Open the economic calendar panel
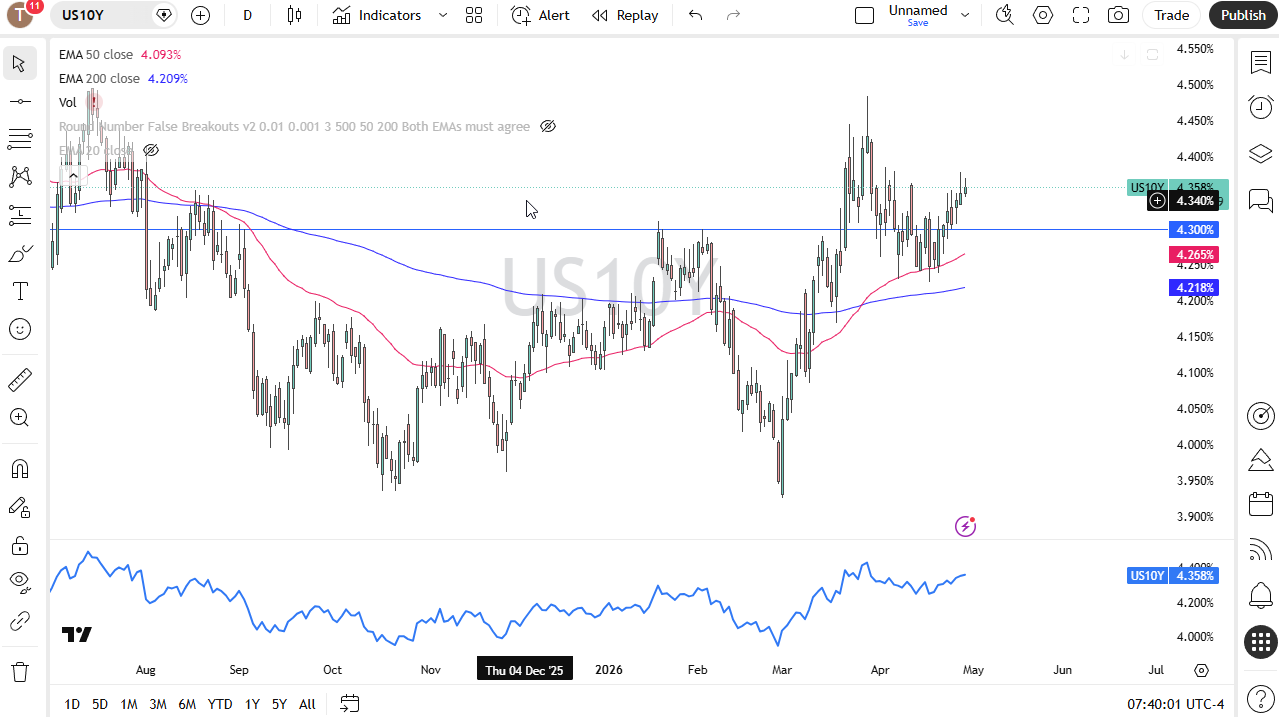This screenshot has height=717, width=1279. pyautogui.click(x=1260, y=505)
